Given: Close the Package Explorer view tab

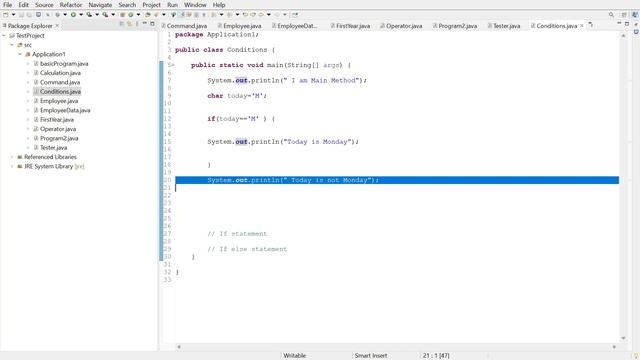Looking at the screenshot, I should 57,26.
